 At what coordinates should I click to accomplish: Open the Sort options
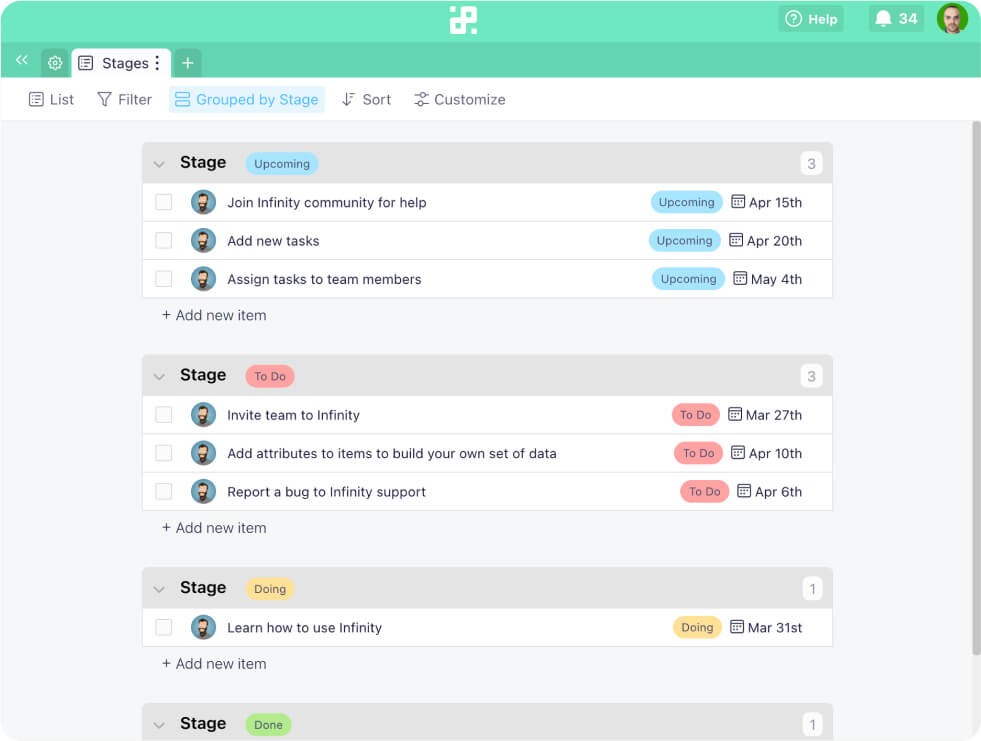tap(366, 100)
